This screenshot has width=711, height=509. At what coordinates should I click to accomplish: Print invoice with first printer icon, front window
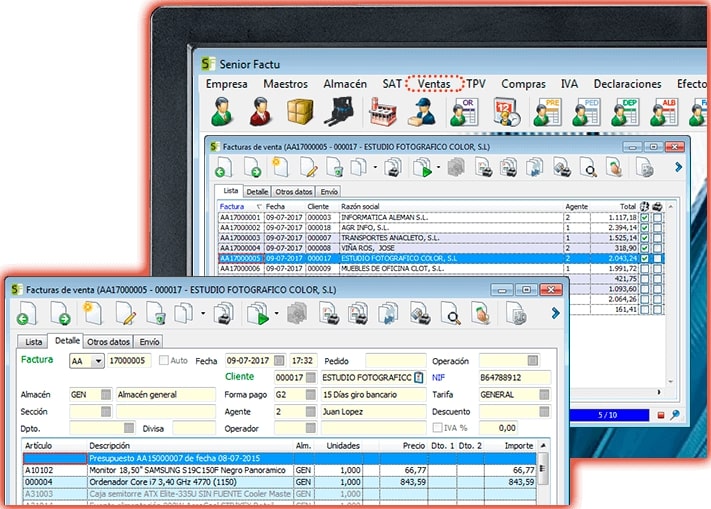click(x=224, y=314)
